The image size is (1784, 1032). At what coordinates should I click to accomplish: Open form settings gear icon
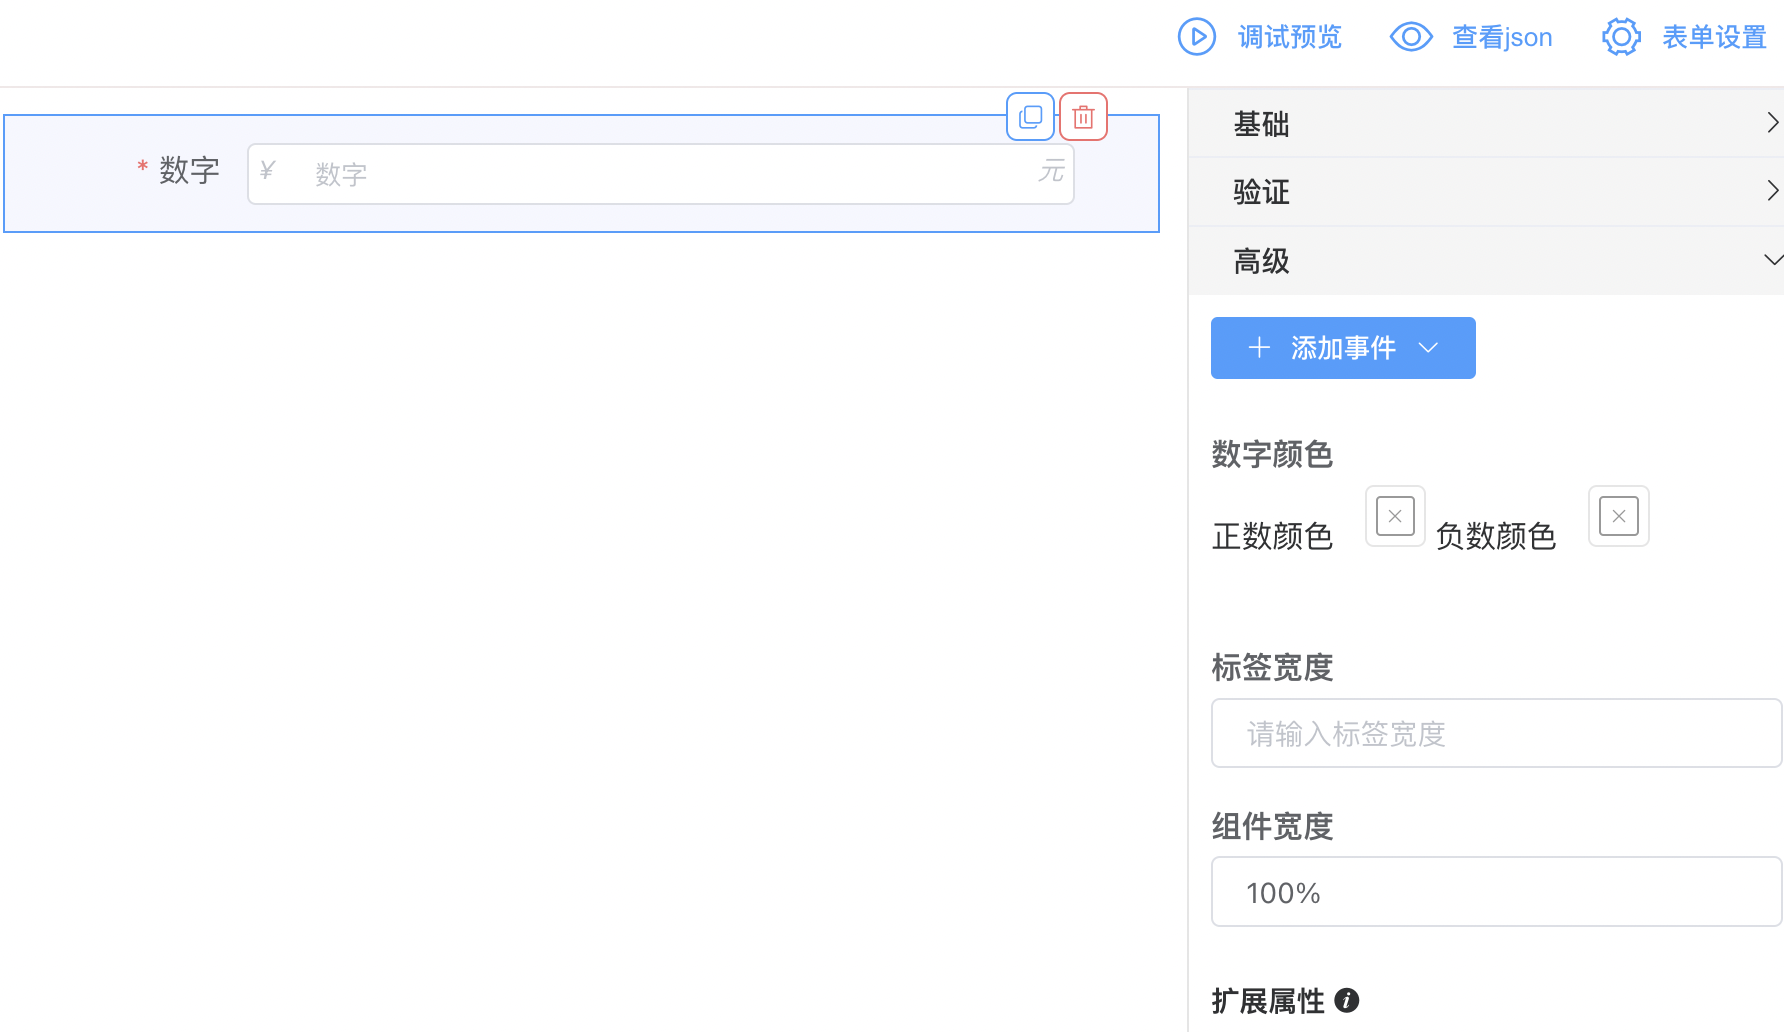point(1621,37)
